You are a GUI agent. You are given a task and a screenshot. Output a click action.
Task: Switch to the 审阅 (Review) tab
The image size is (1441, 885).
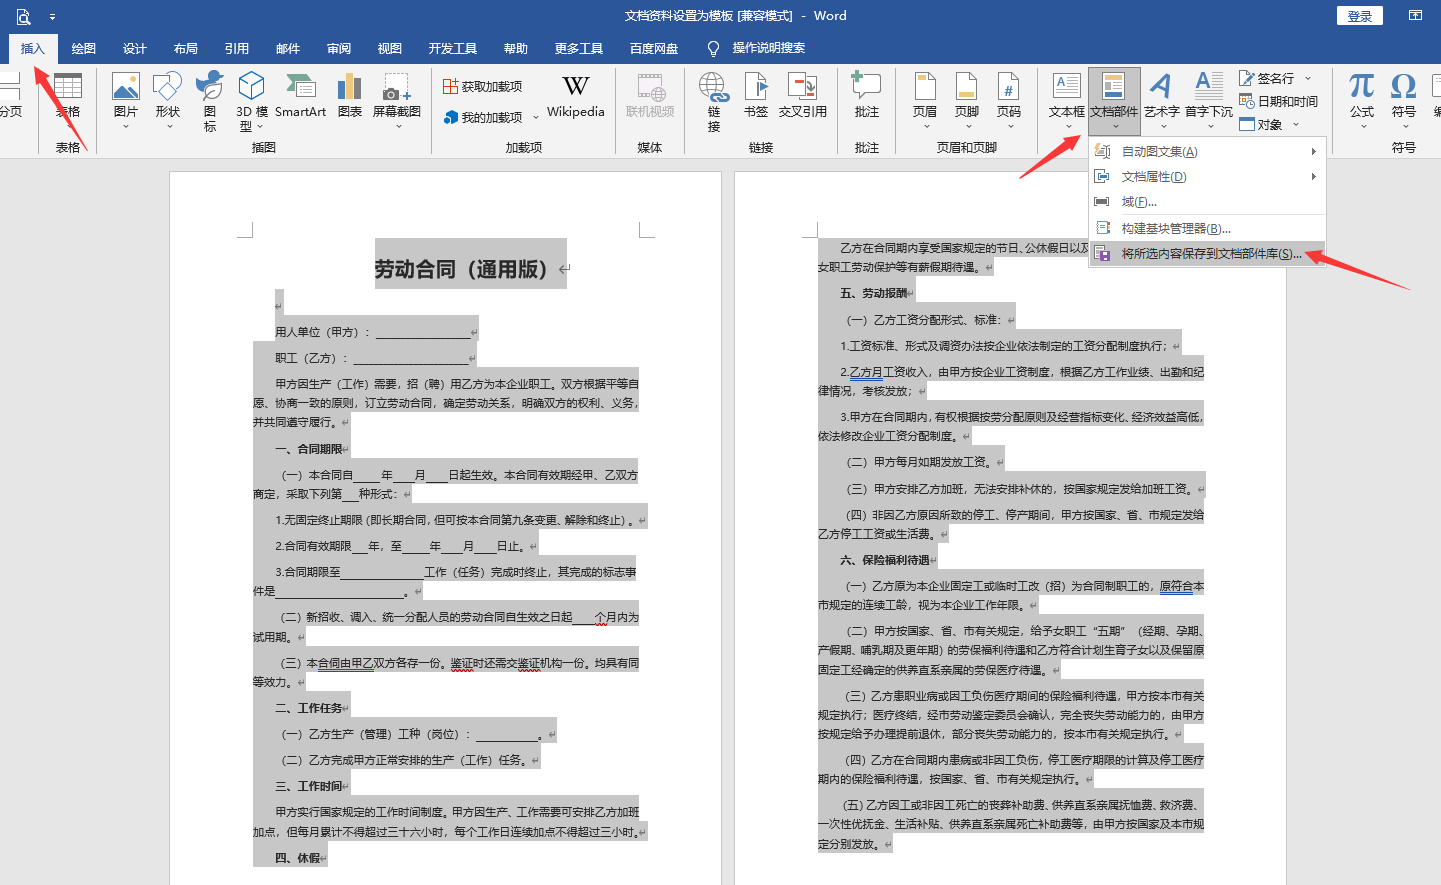pos(339,49)
